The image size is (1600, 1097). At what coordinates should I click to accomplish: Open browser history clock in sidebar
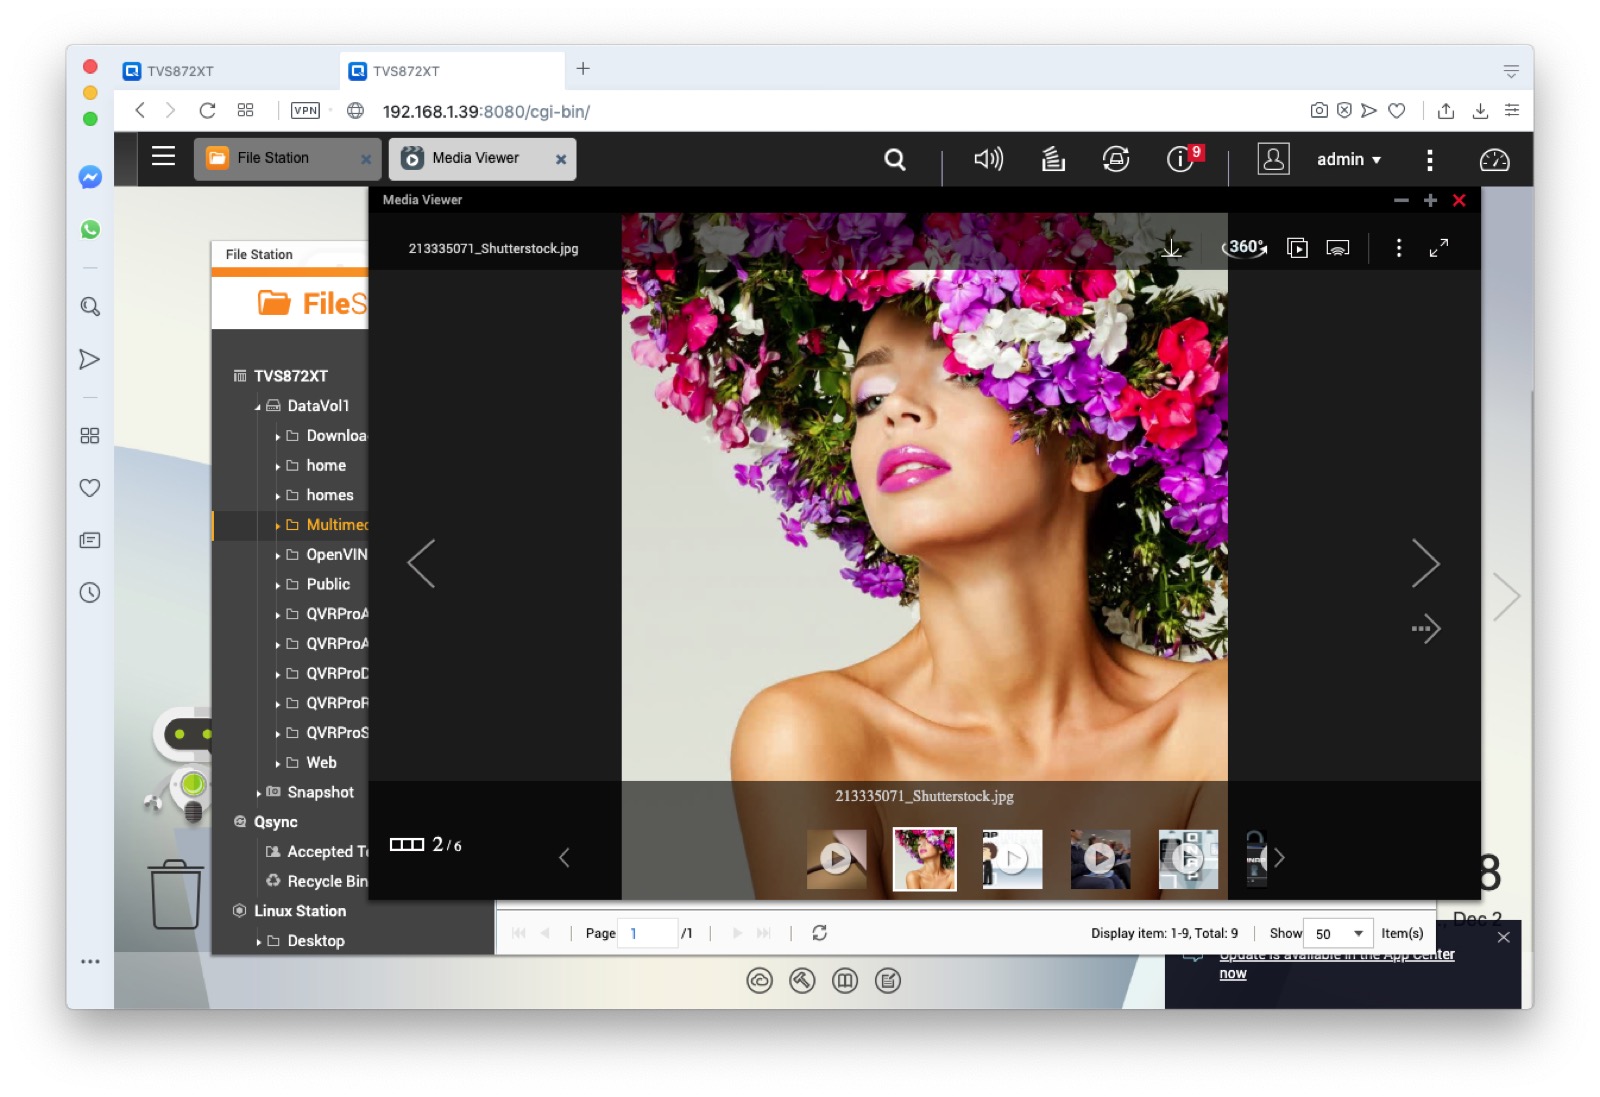tap(90, 593)
